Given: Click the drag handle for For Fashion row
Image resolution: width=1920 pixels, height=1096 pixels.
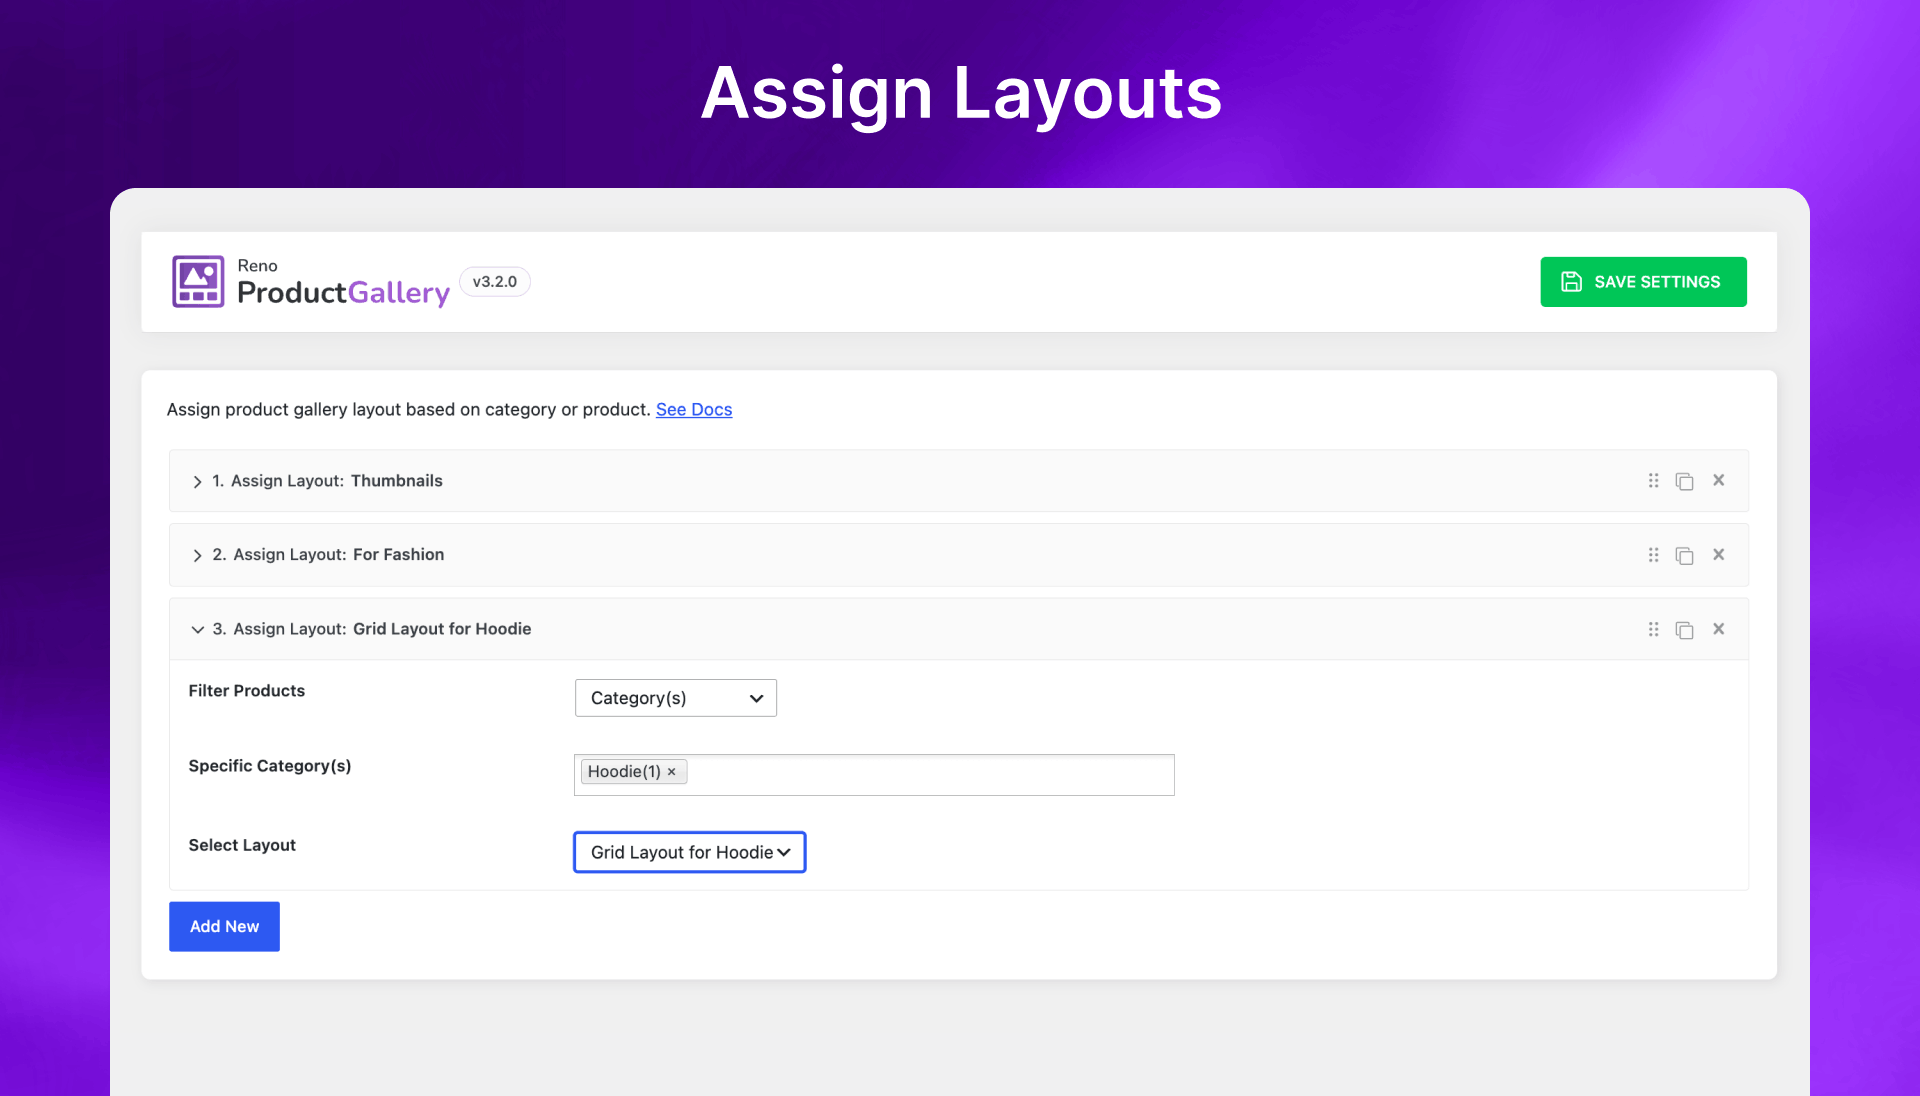Looking at the screenshot, I should click(x=1653, y=555).
